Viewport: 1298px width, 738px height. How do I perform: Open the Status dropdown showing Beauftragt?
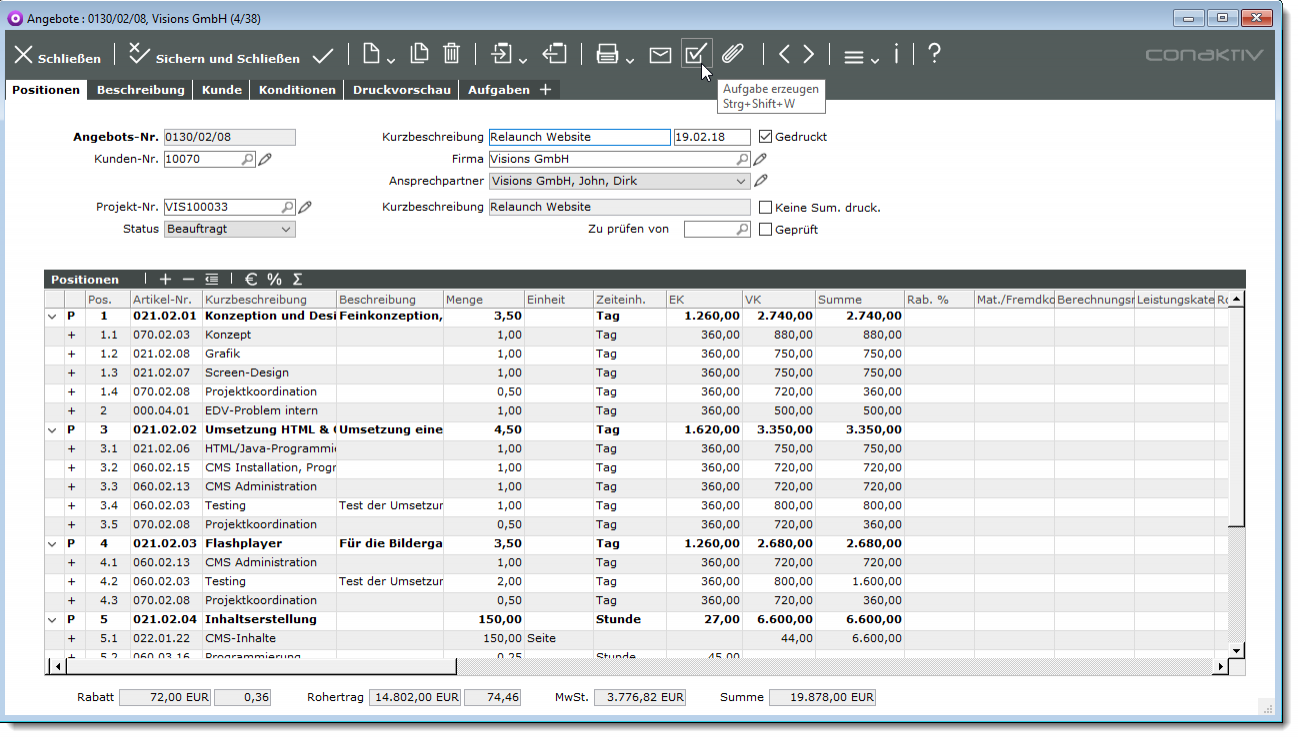click(x=230, y=229)
